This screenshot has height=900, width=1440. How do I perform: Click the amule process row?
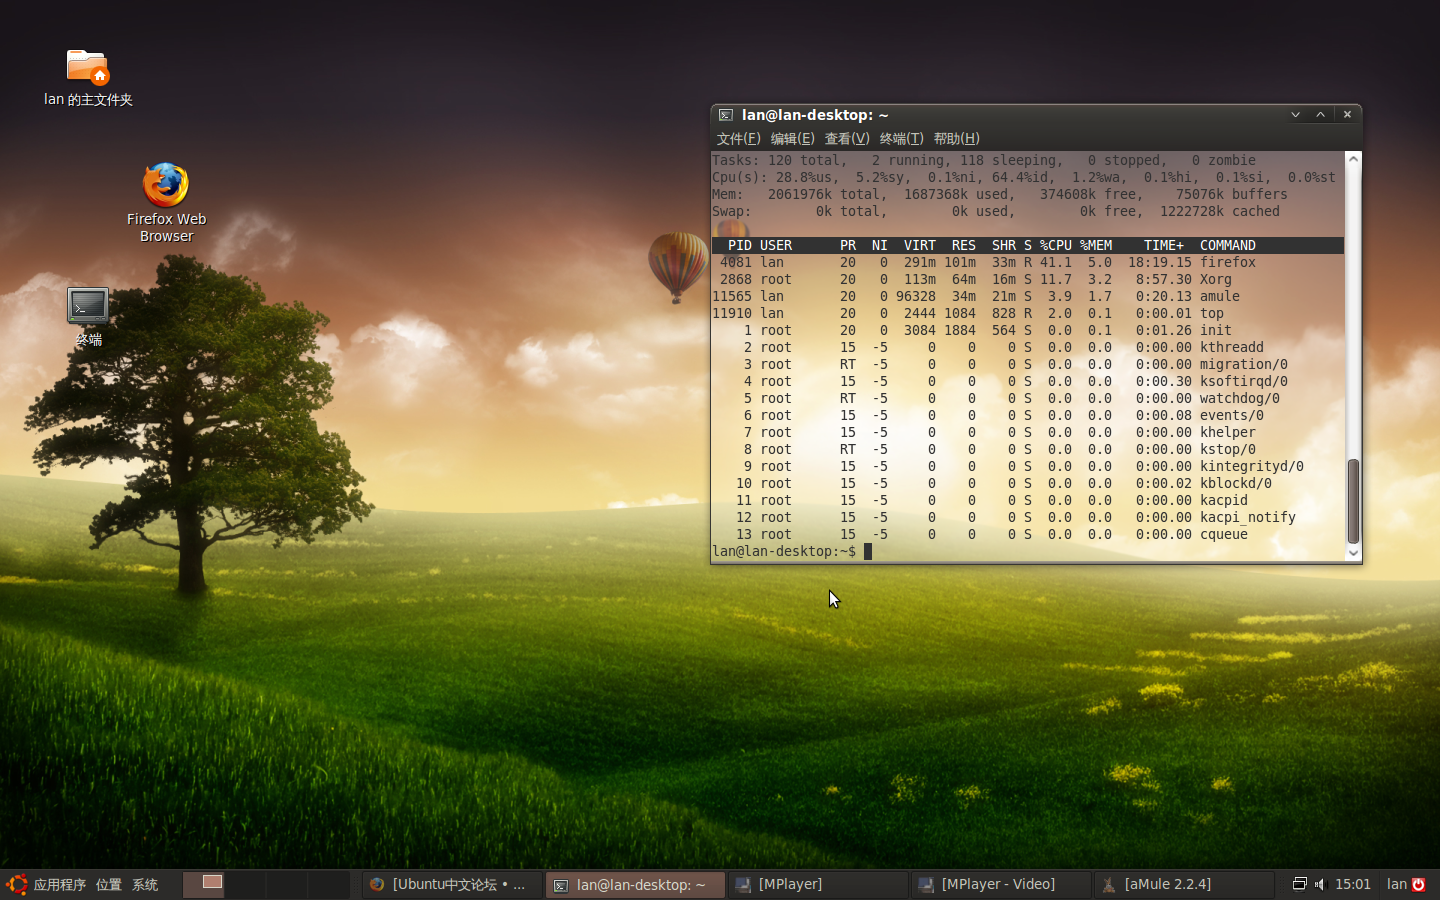pyautogui.click(x=1027, y=296)
